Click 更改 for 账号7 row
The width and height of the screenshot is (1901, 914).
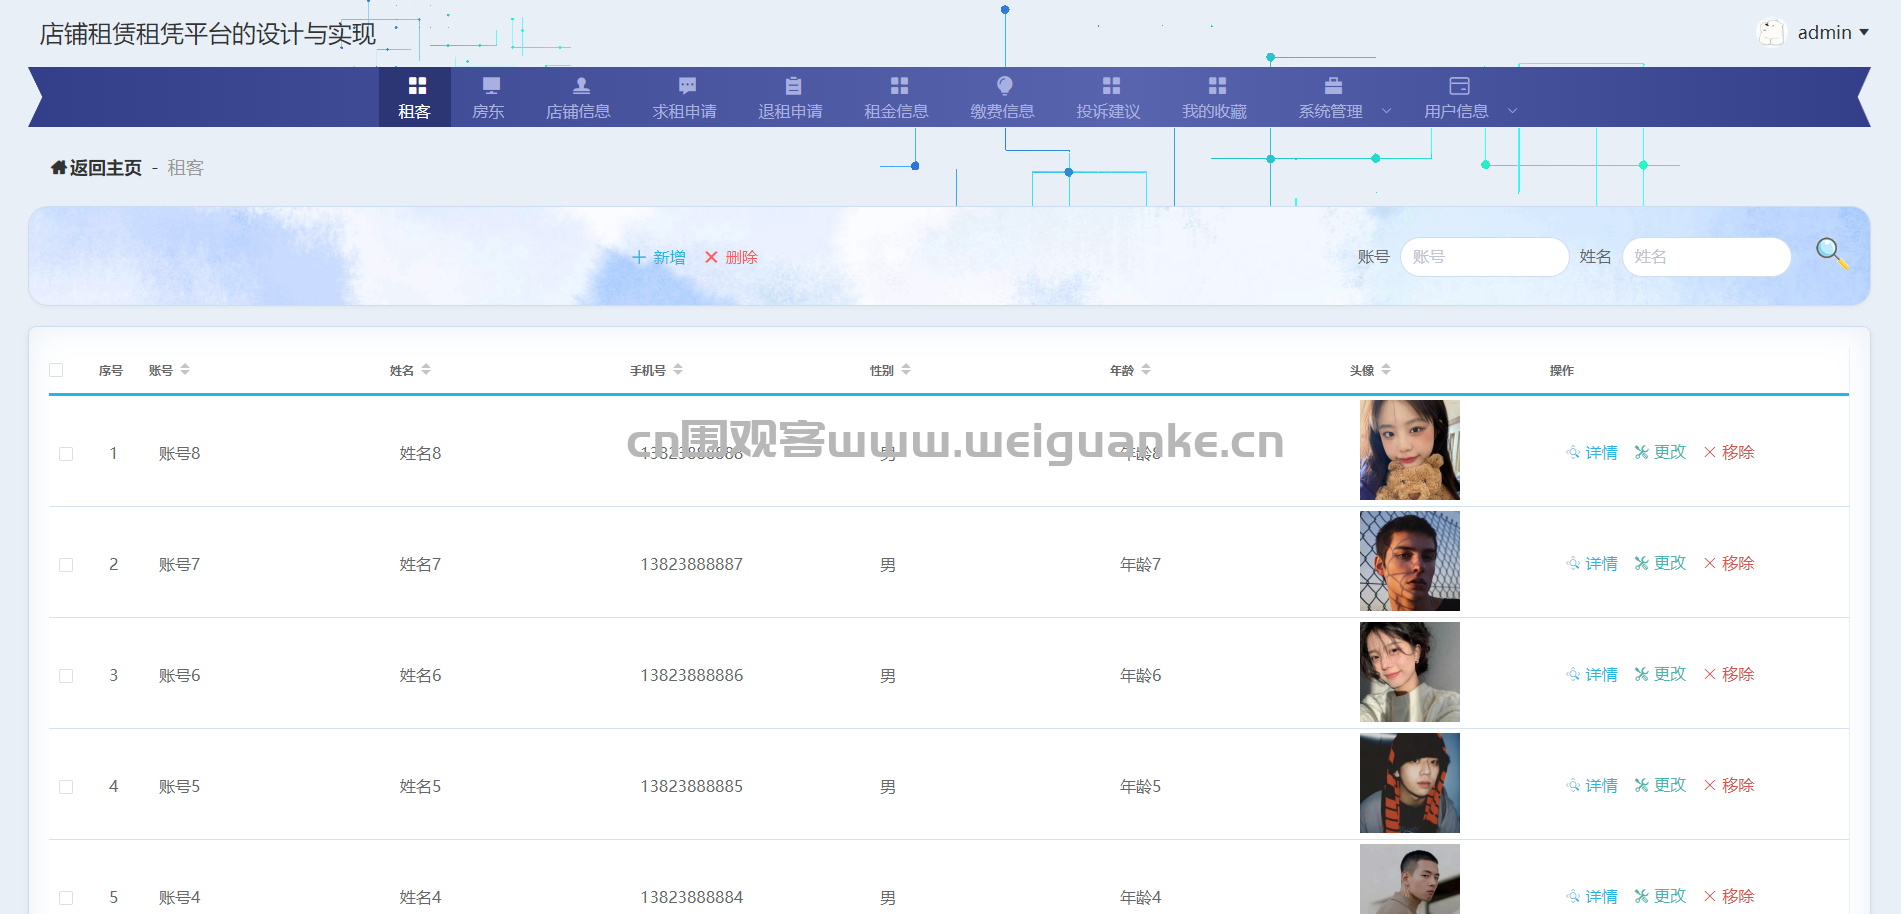tap(1660, 563)
